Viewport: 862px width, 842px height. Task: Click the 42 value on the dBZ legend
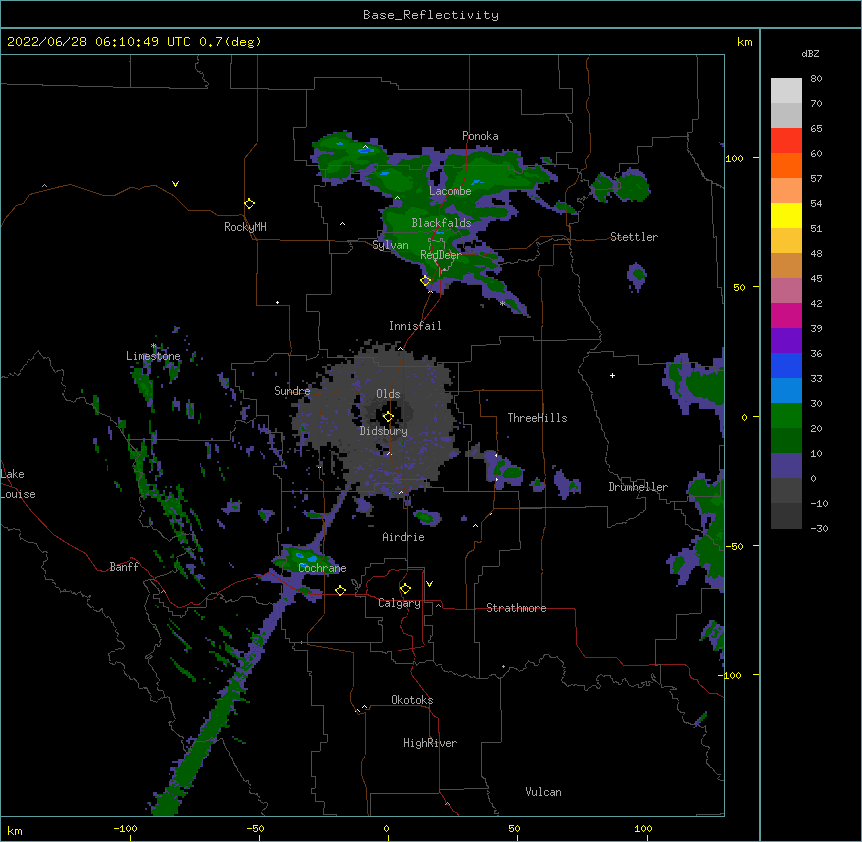816,303
